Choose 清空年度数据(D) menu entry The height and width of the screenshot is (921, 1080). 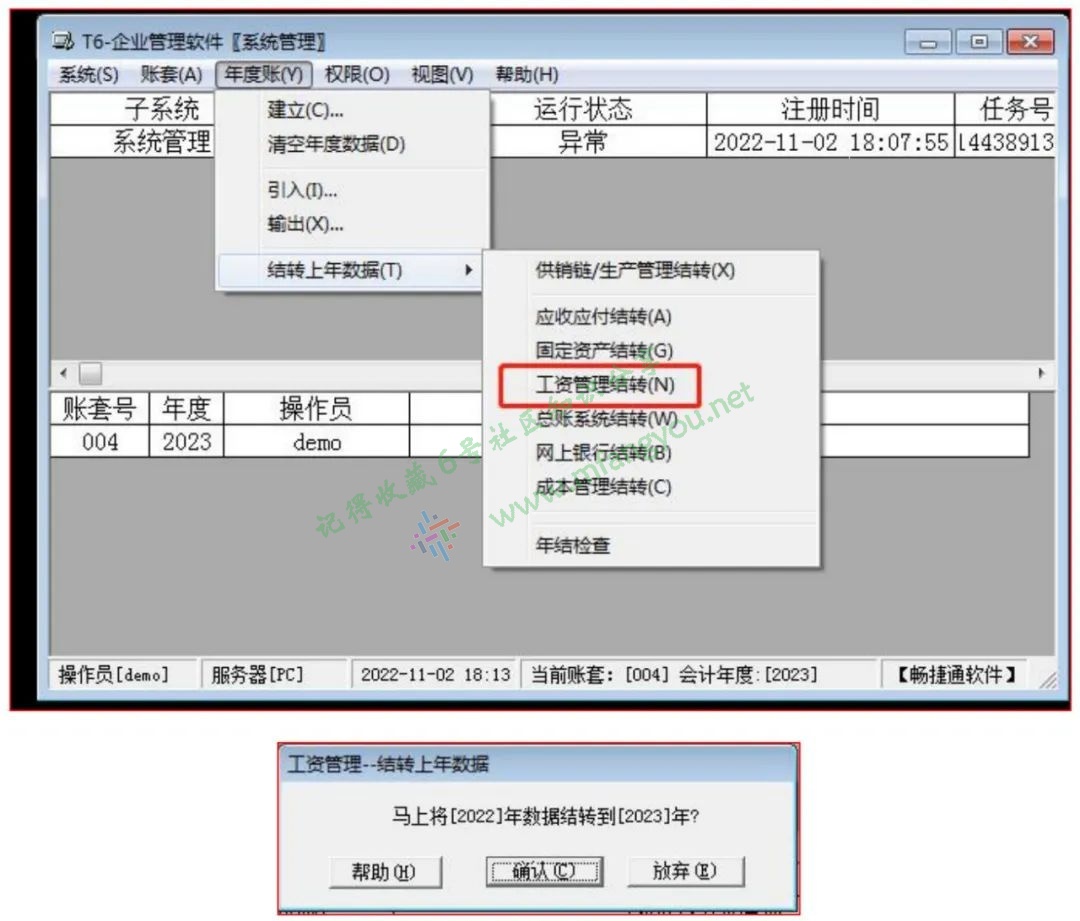(336, 144)
